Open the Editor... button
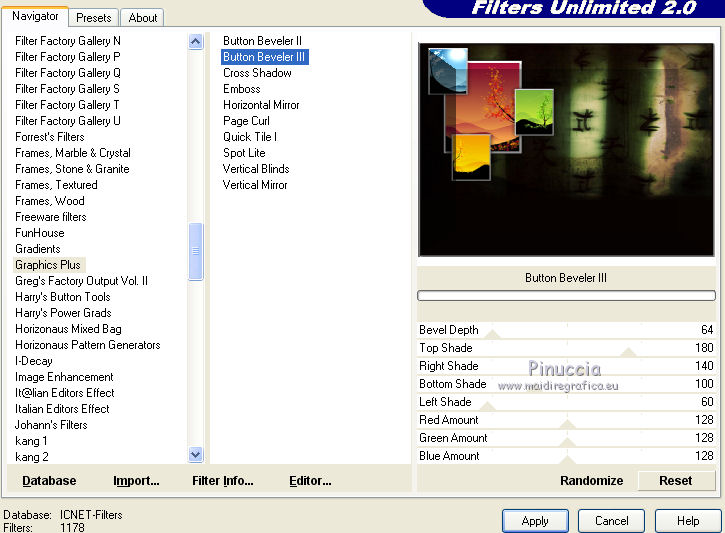 tap(310, 481)
